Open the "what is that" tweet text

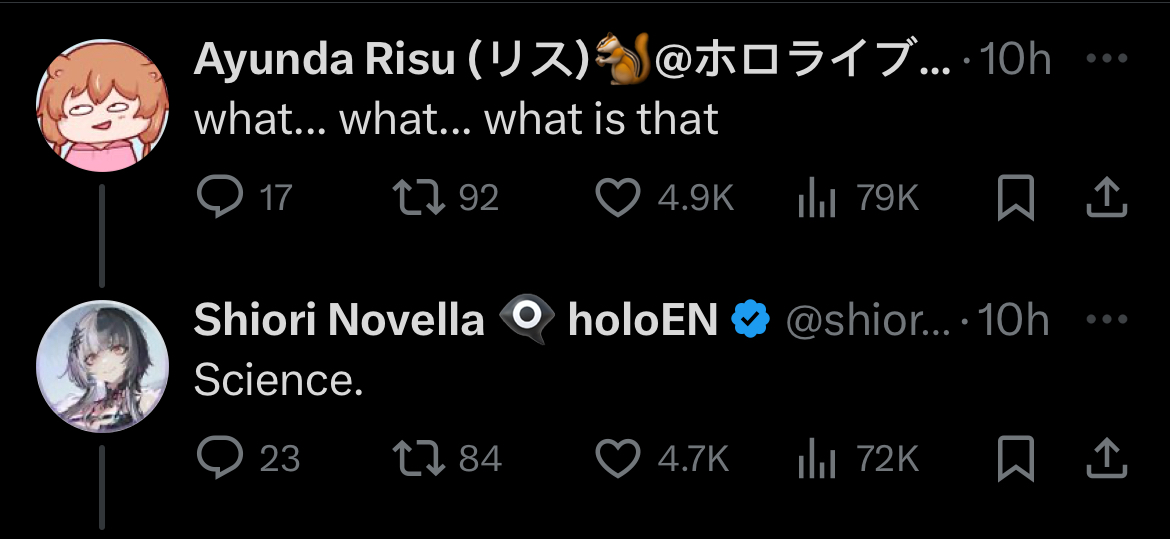[455, 120]
